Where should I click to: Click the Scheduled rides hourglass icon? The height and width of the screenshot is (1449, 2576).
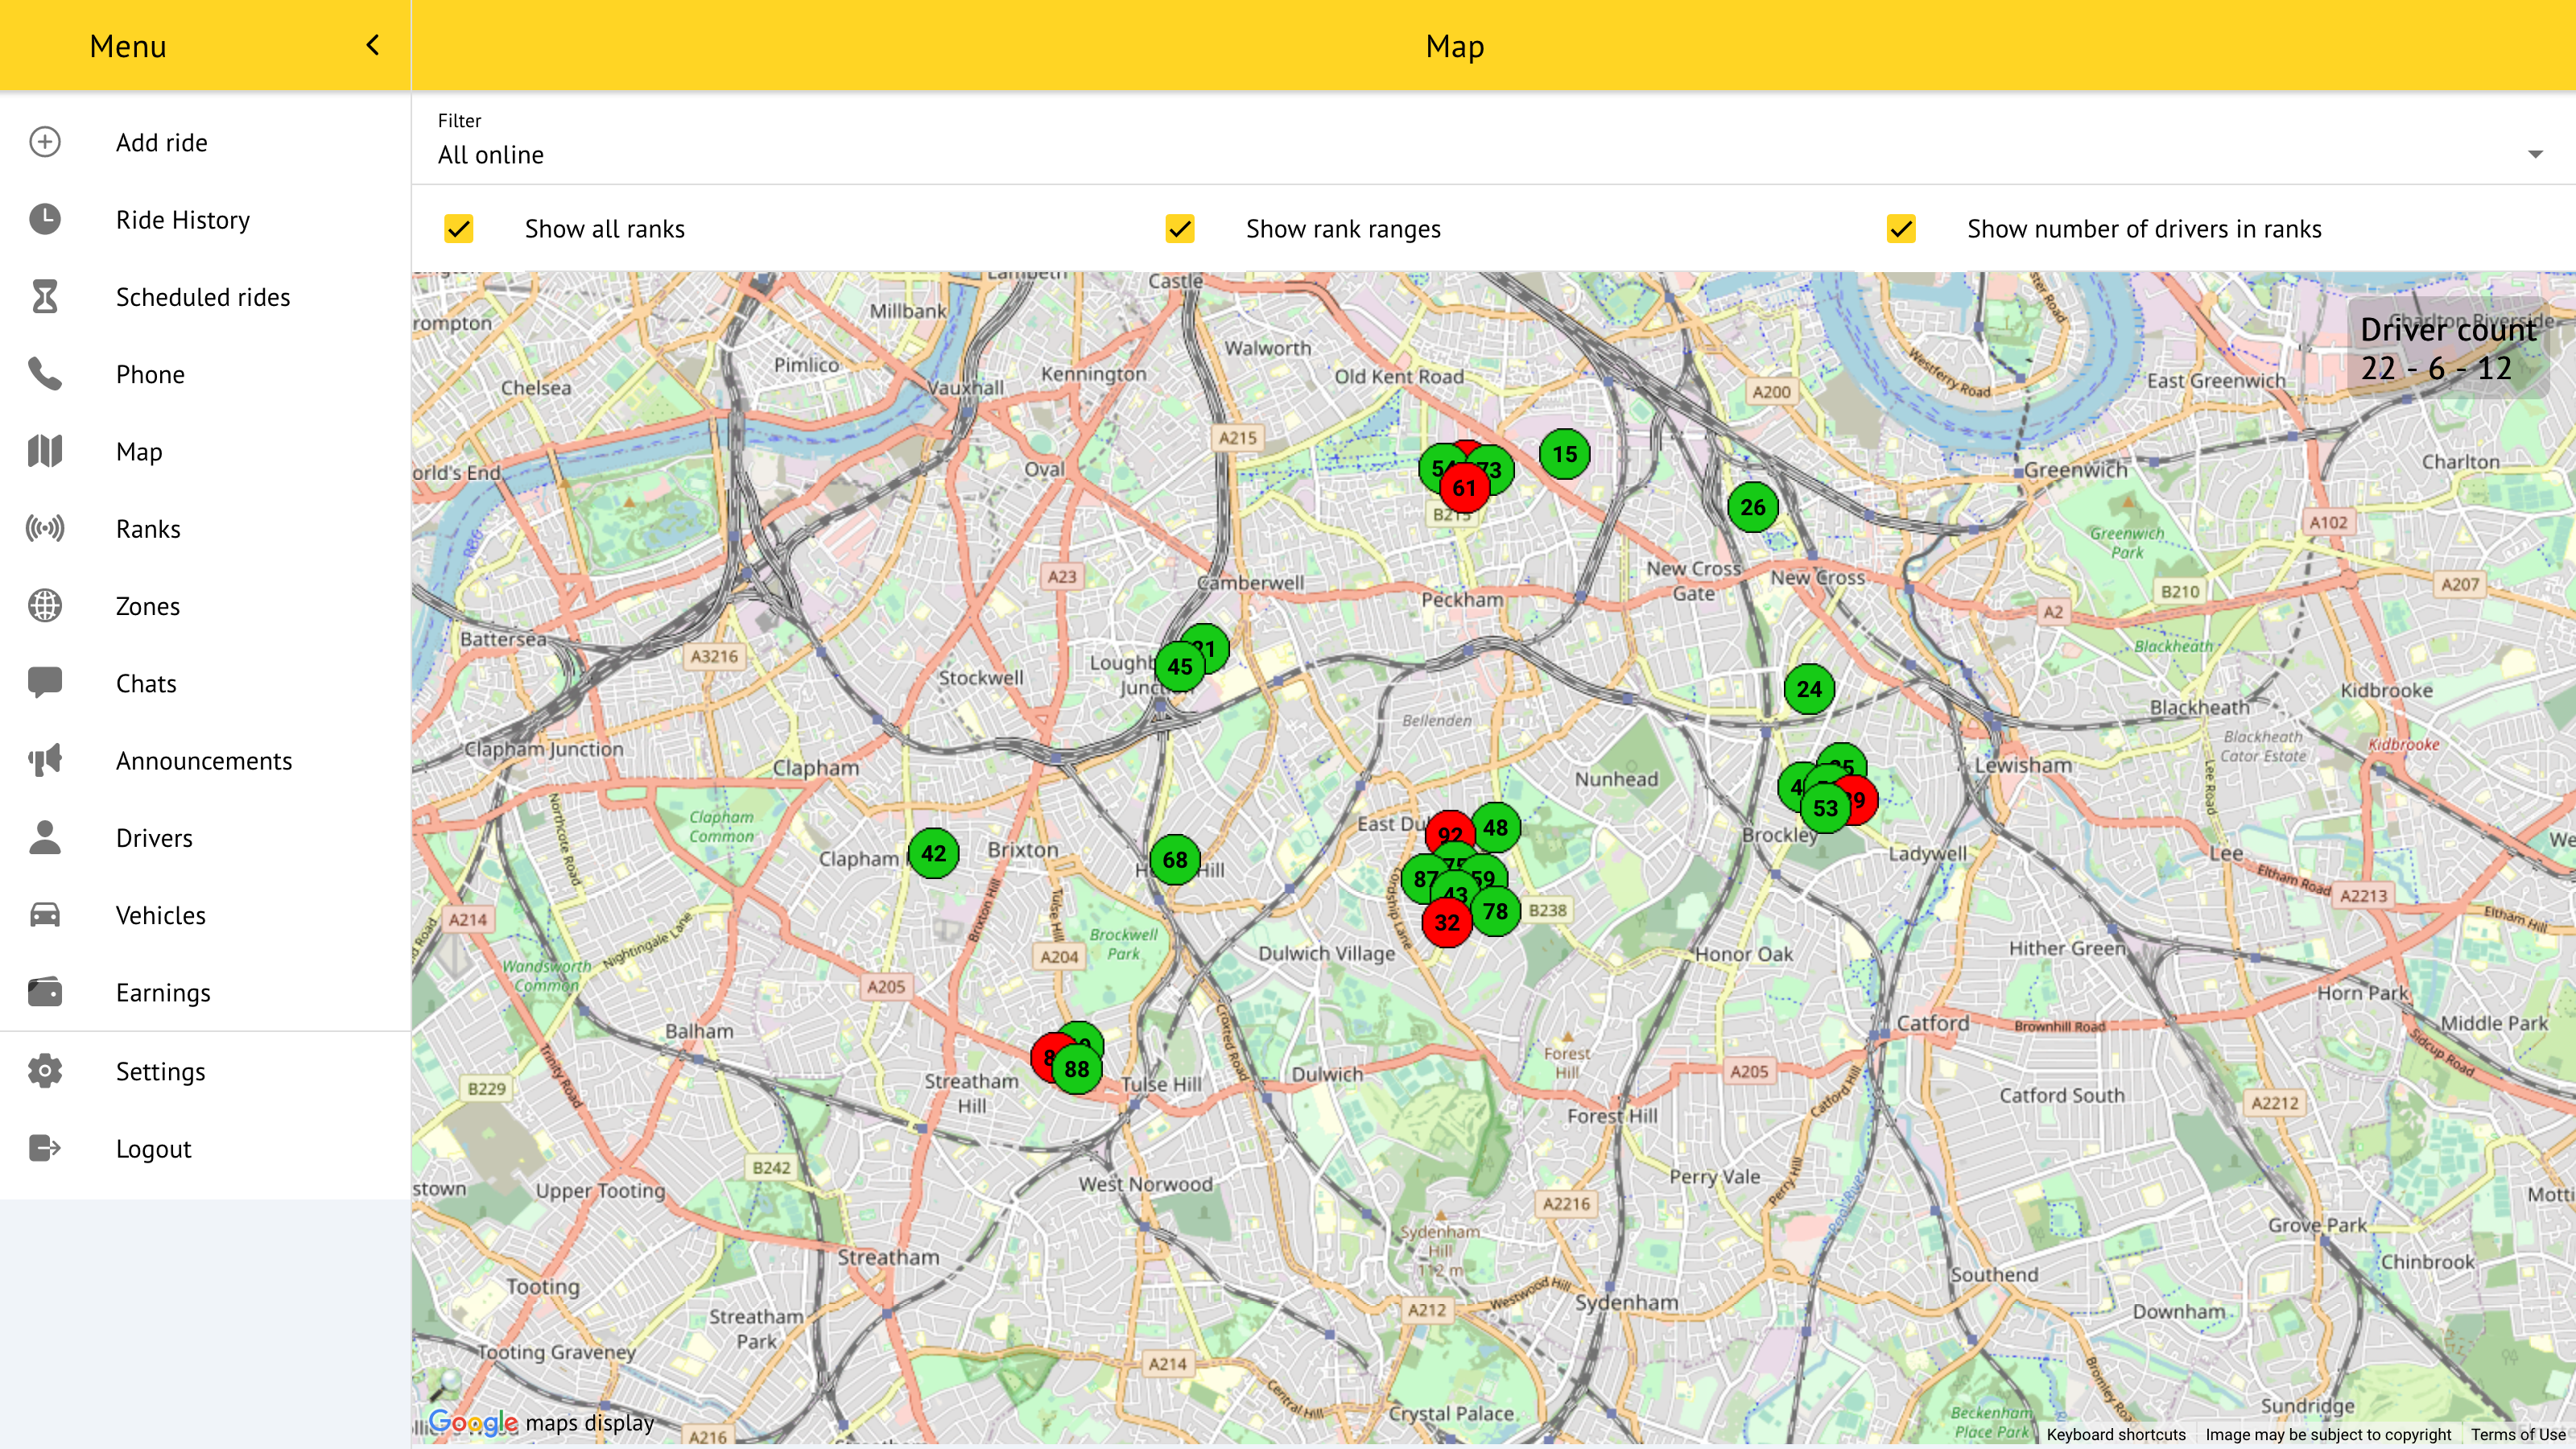[x=45, y=297]
